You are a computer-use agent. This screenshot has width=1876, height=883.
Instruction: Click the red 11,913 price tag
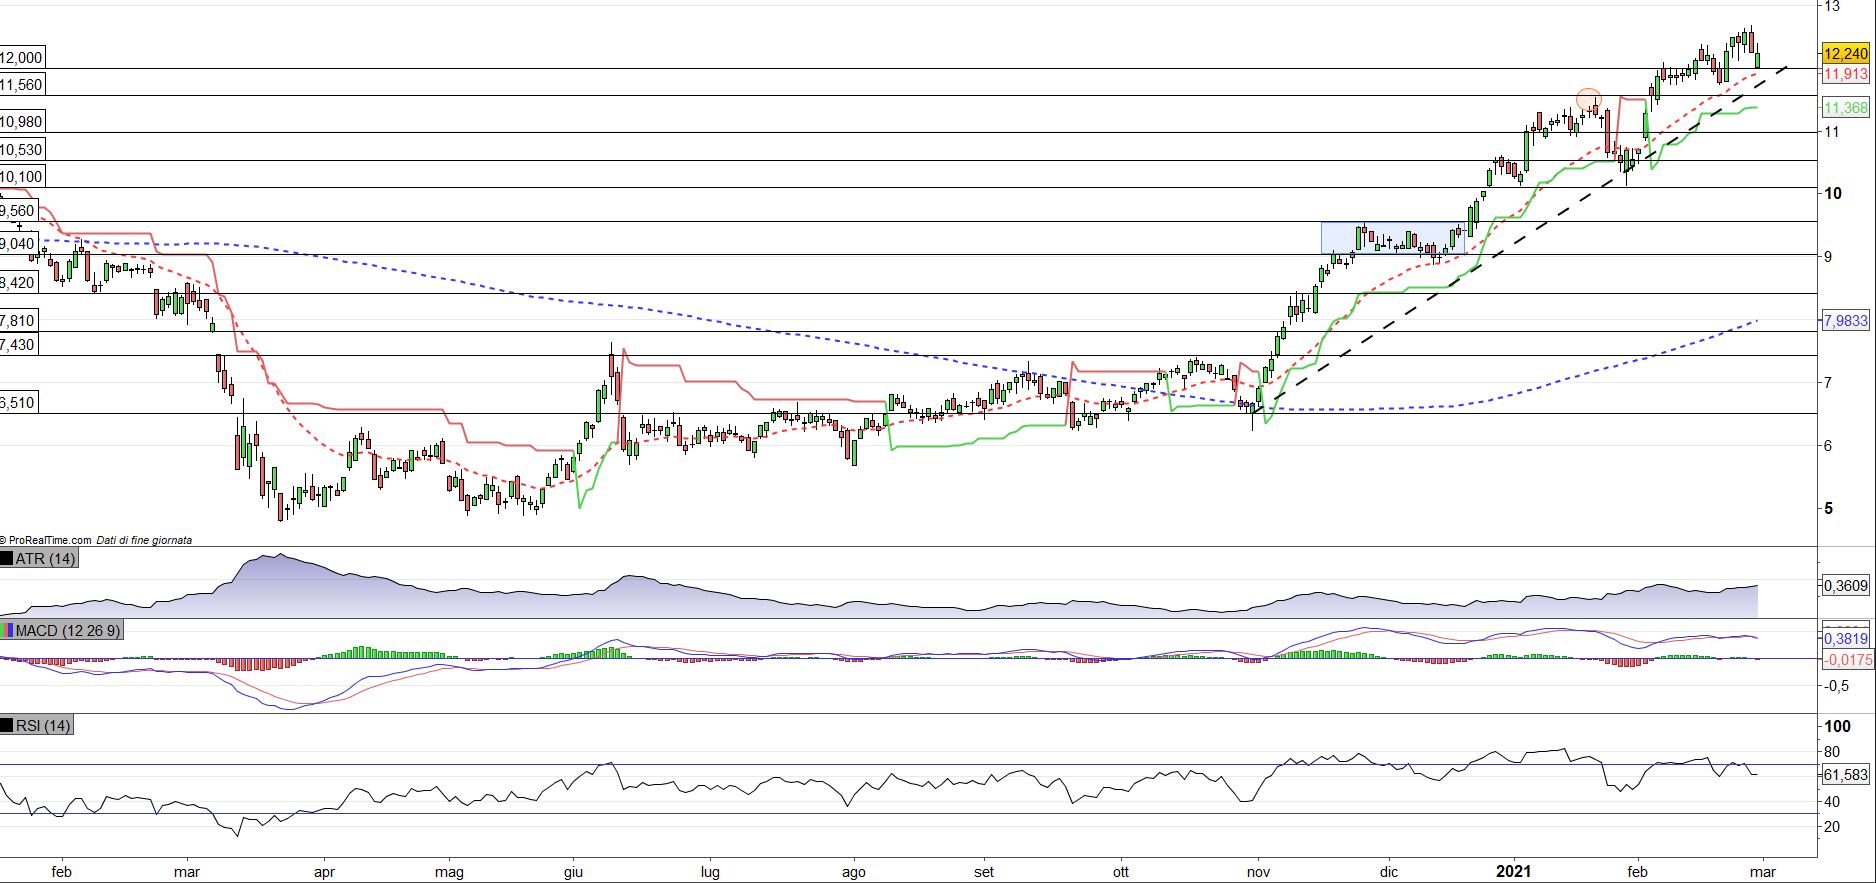click(x=1845, y=75)
